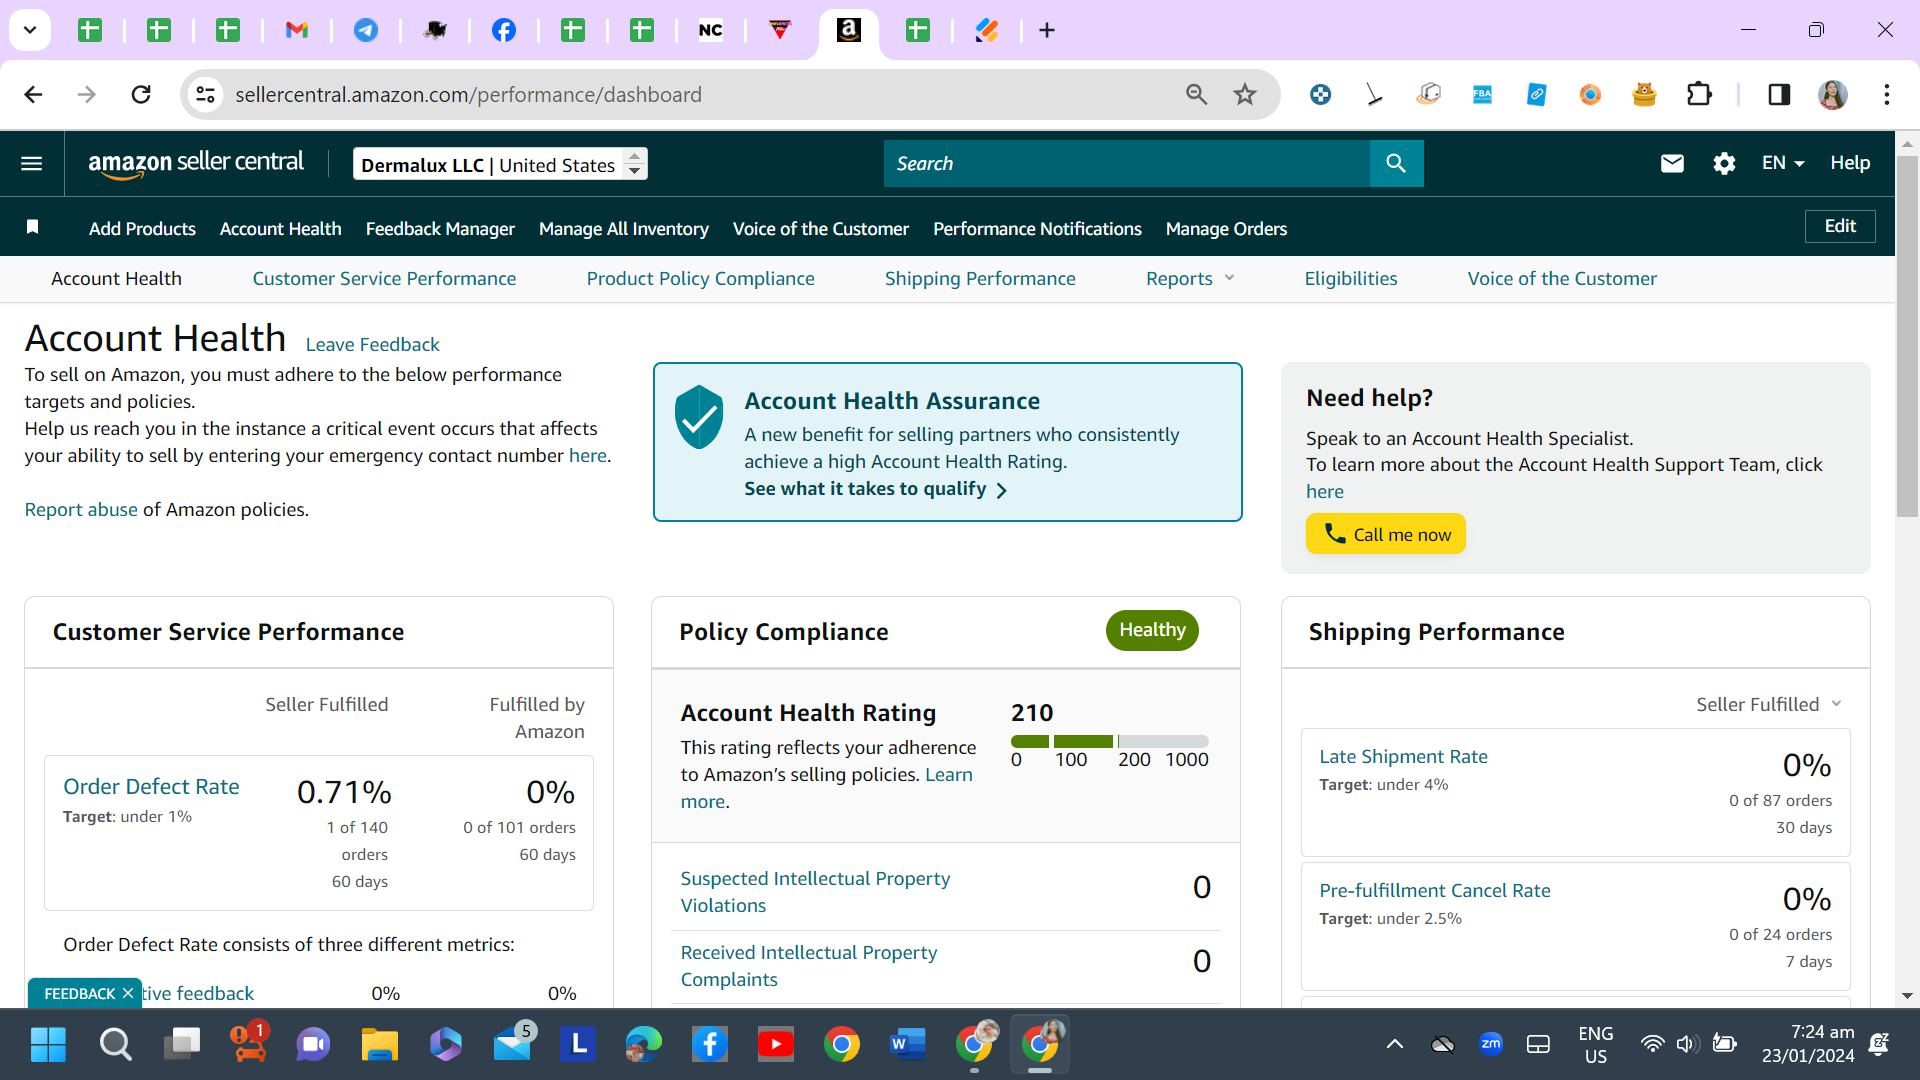Click the Voice of the Customer sub-tab
1920x1080 pixels.
tap(1562, 279)
